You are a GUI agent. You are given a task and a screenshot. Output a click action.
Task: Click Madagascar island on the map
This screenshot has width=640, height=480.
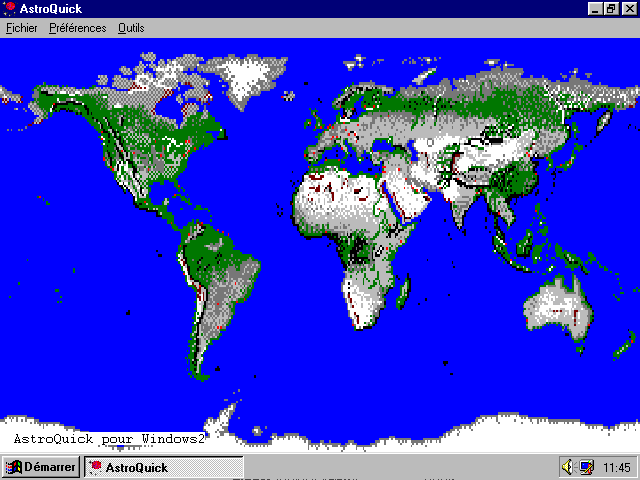[403, 292]
